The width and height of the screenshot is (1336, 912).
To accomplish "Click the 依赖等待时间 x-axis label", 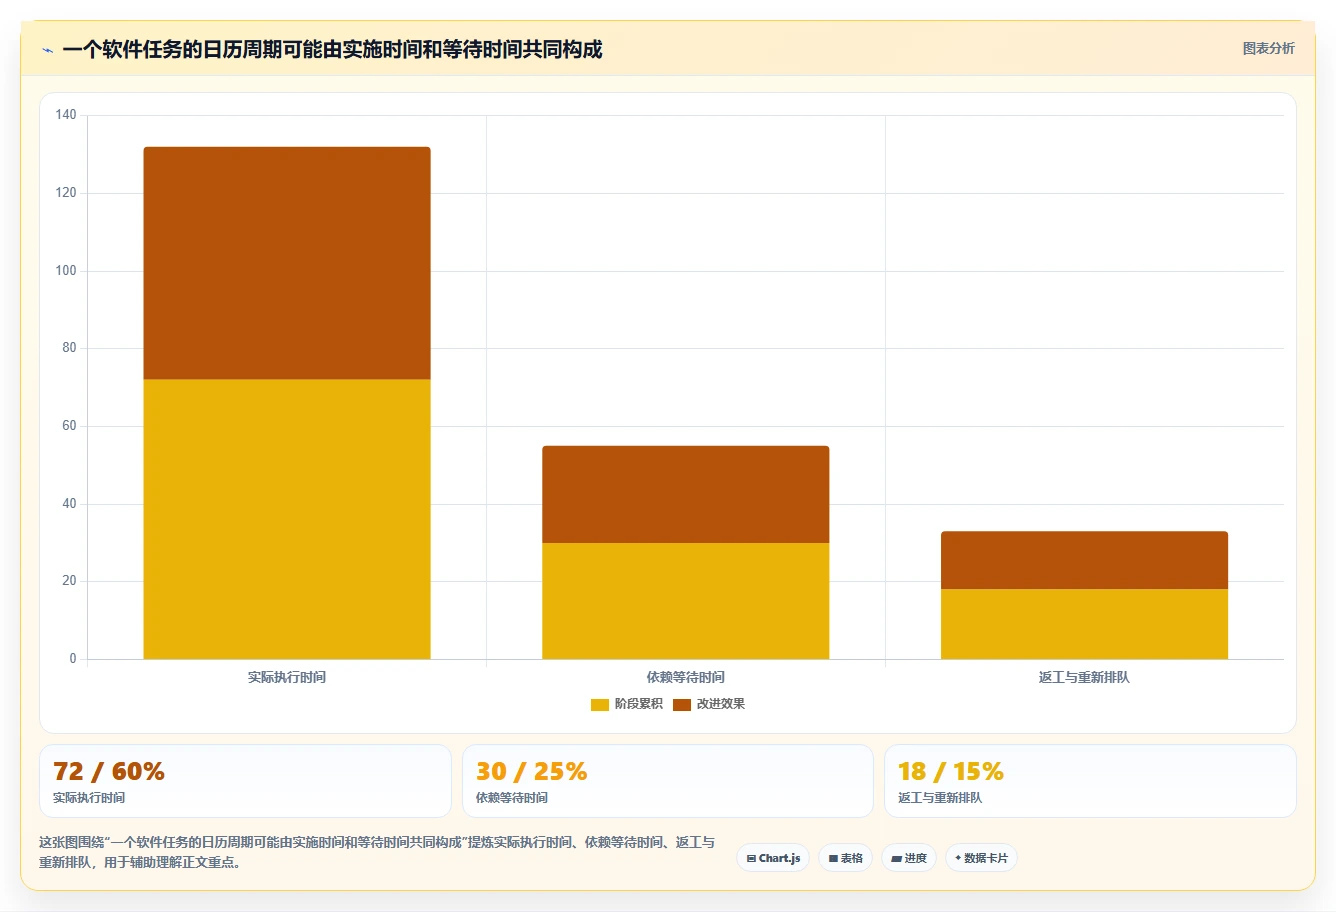I will point(686,677).
